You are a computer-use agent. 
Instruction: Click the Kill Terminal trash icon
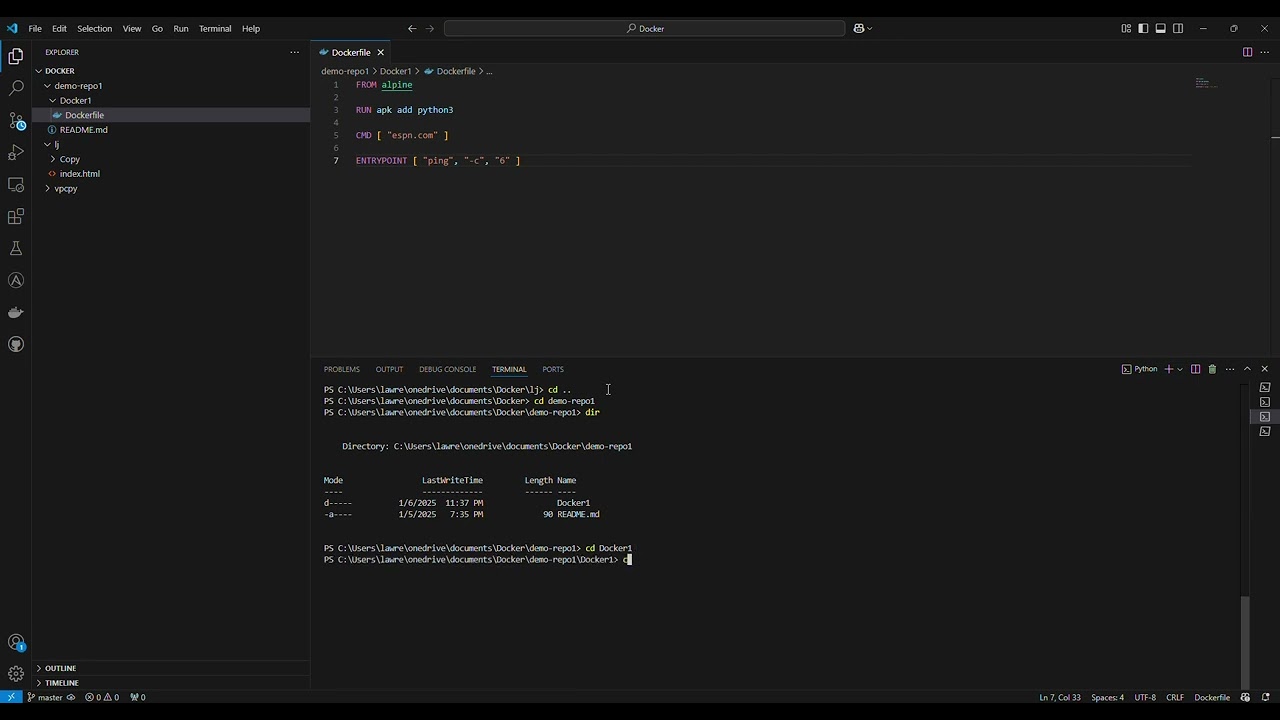click(1212, 369)
